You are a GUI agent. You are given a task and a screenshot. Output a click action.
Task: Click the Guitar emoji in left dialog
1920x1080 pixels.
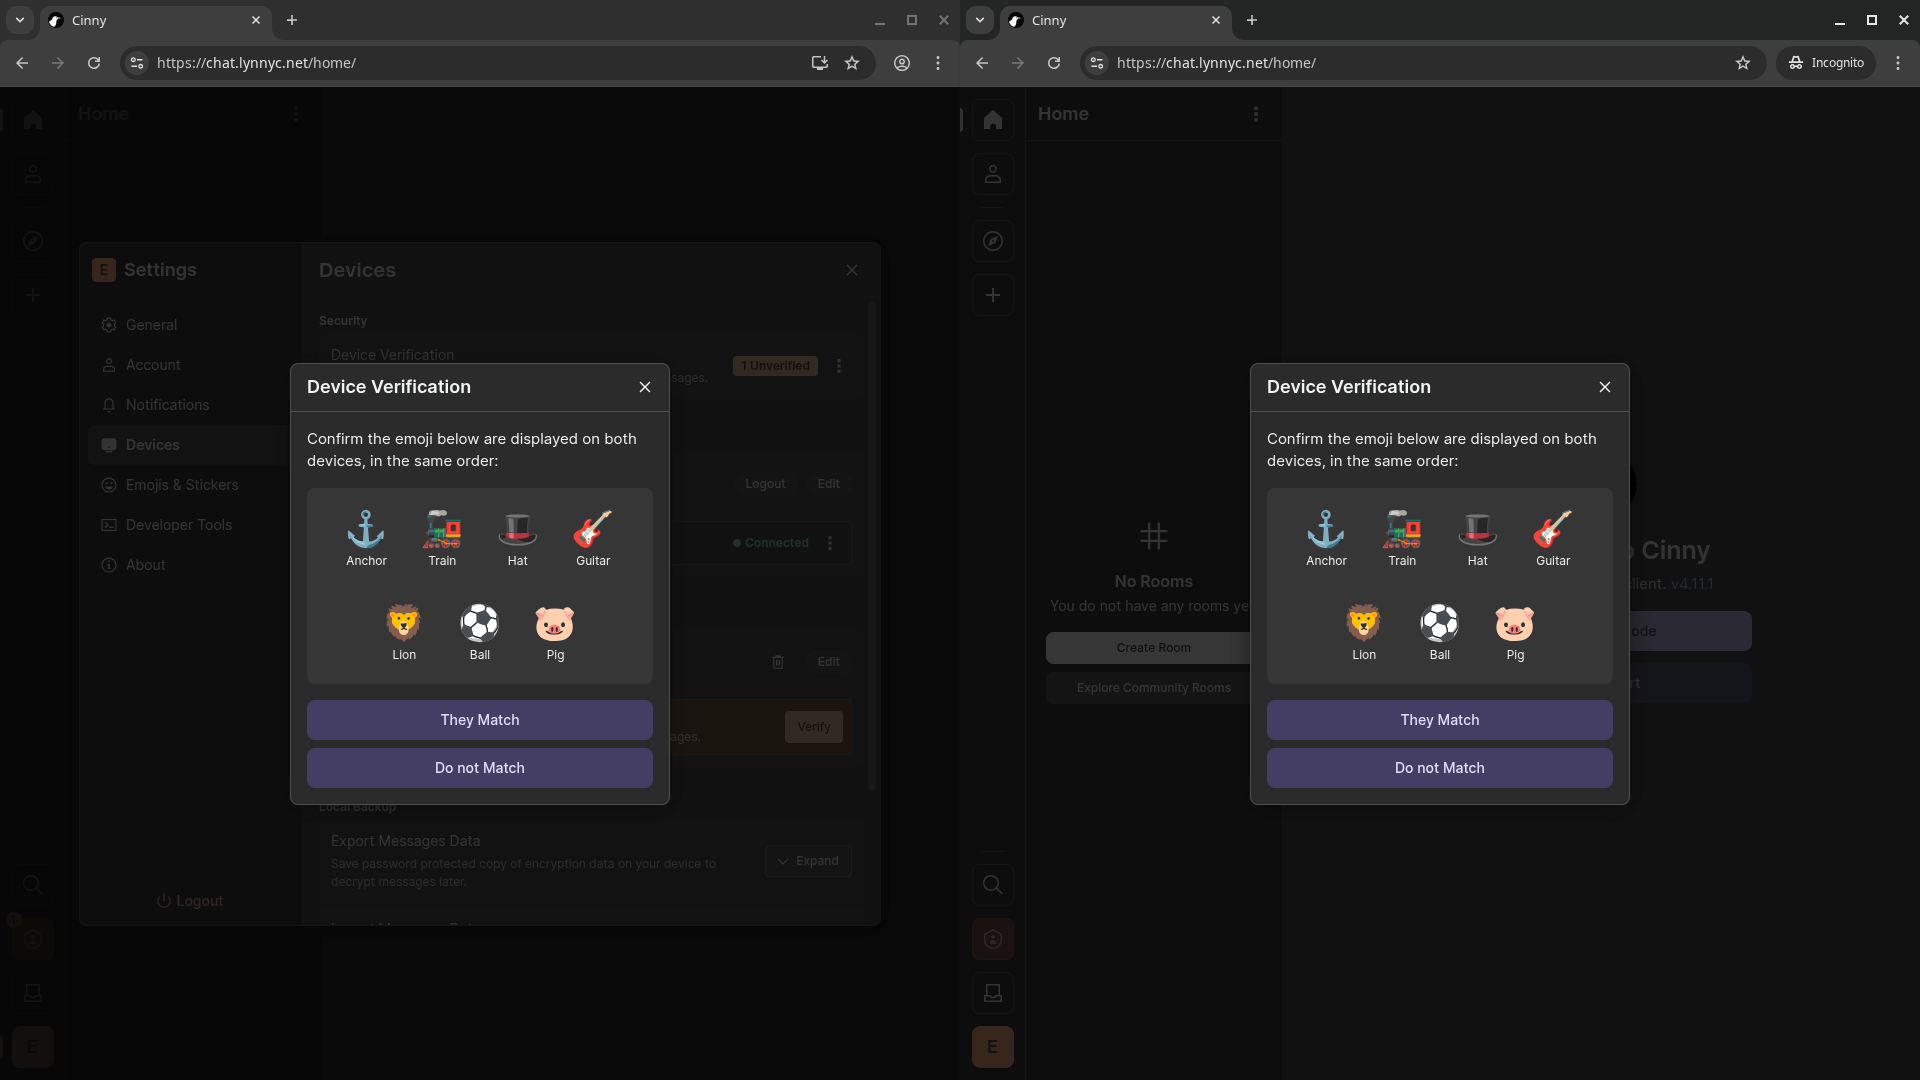[593, 530]
